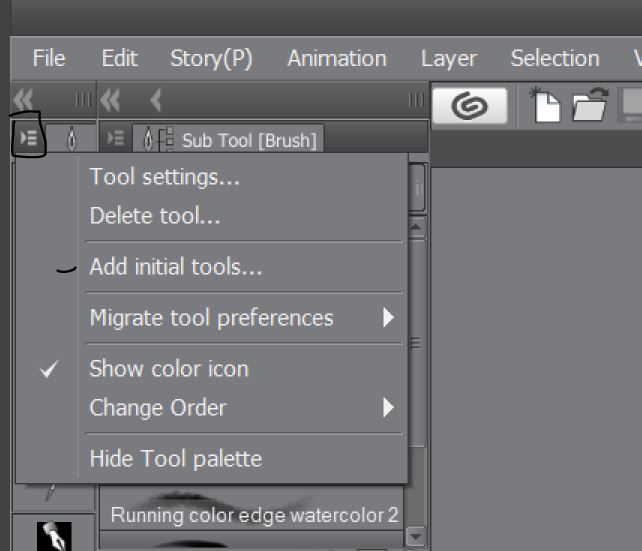Screen dimensions: 642x551
Task: Click the Tool palette menu icon
Action: 30,139
